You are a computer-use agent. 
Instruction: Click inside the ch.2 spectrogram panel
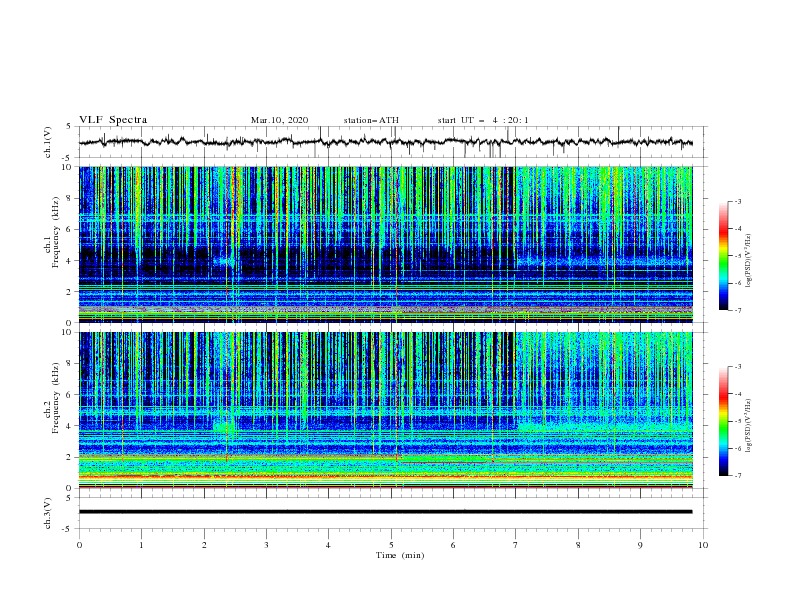point(386,410)
